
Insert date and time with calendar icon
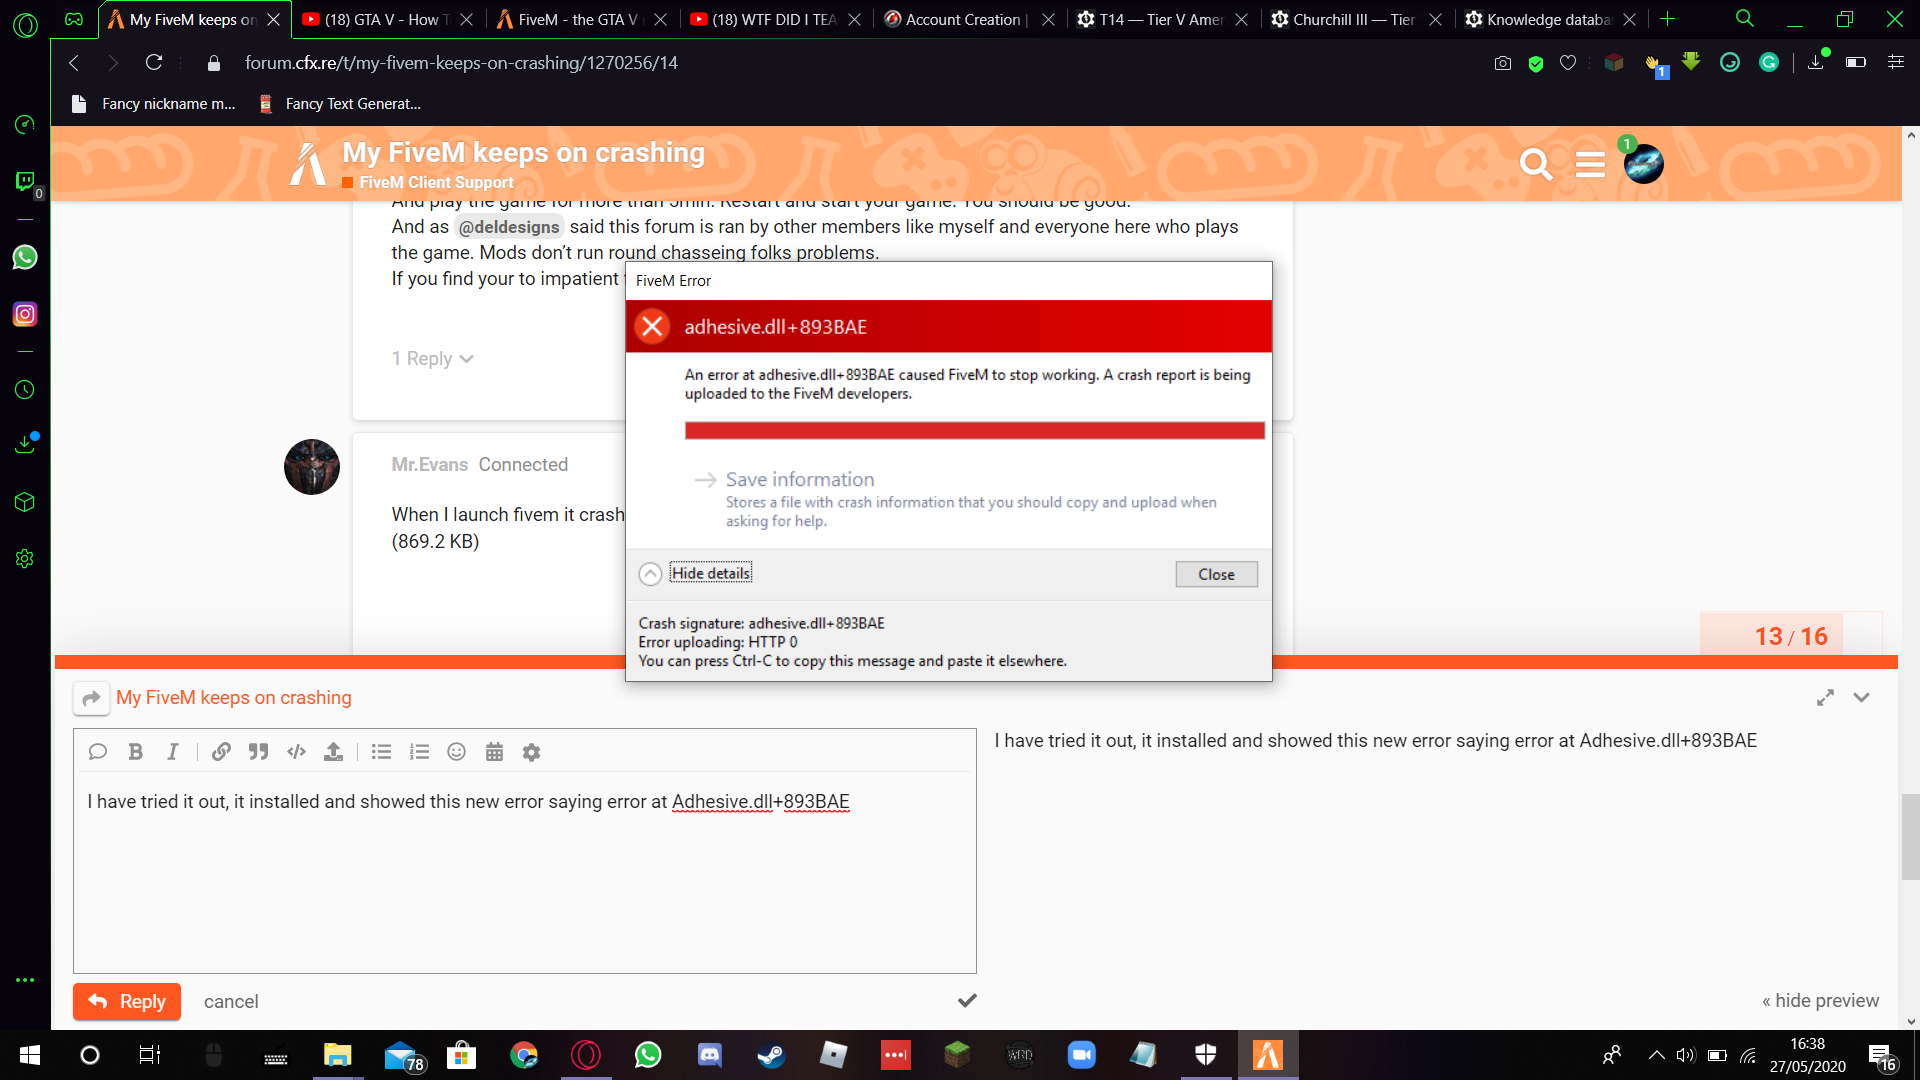[x=494, y=752]
